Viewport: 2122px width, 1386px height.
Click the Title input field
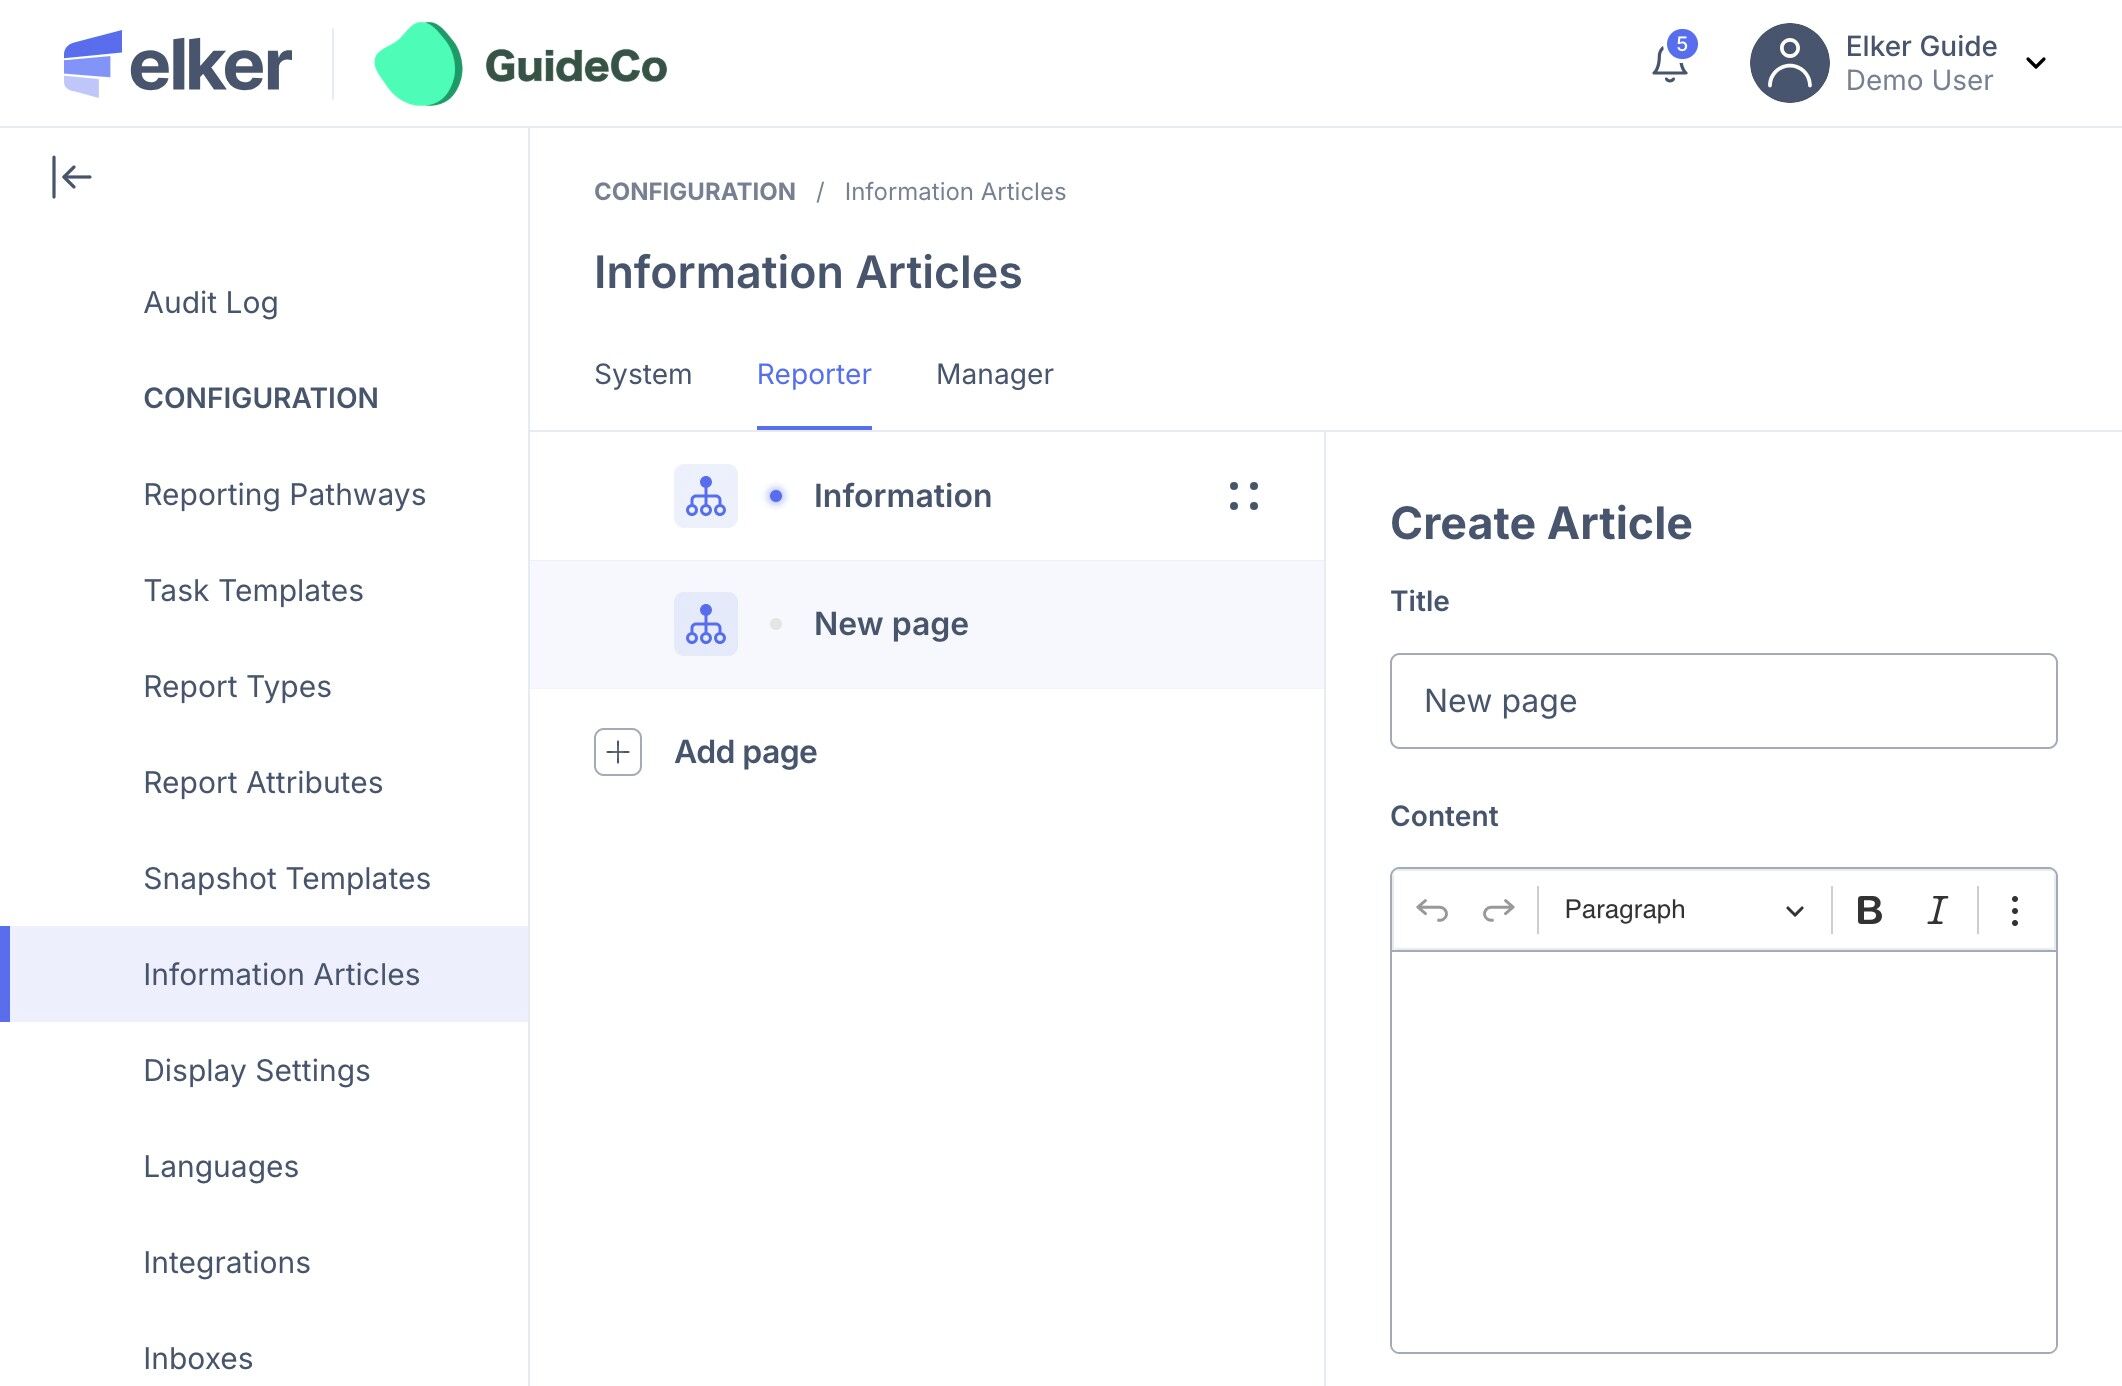(1722, 701)
